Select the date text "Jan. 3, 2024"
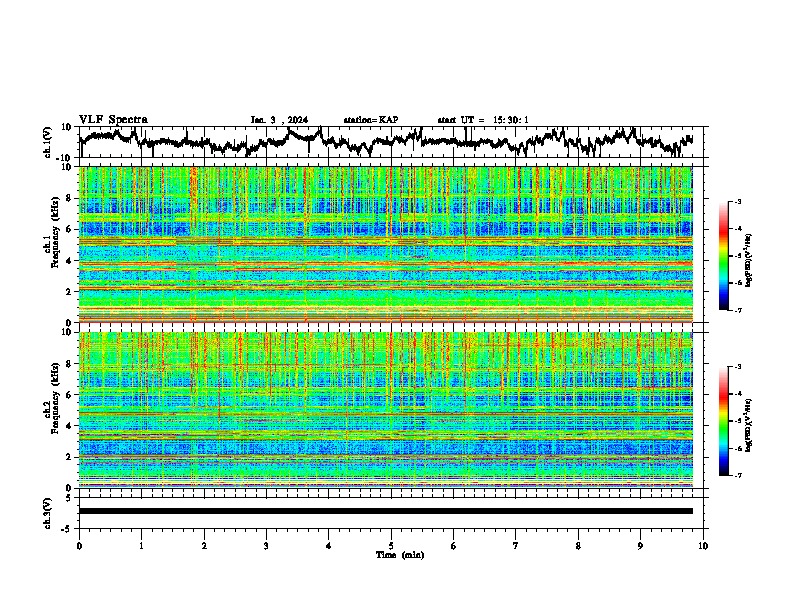Screen dimensions: 792x612 coord(279,120)
